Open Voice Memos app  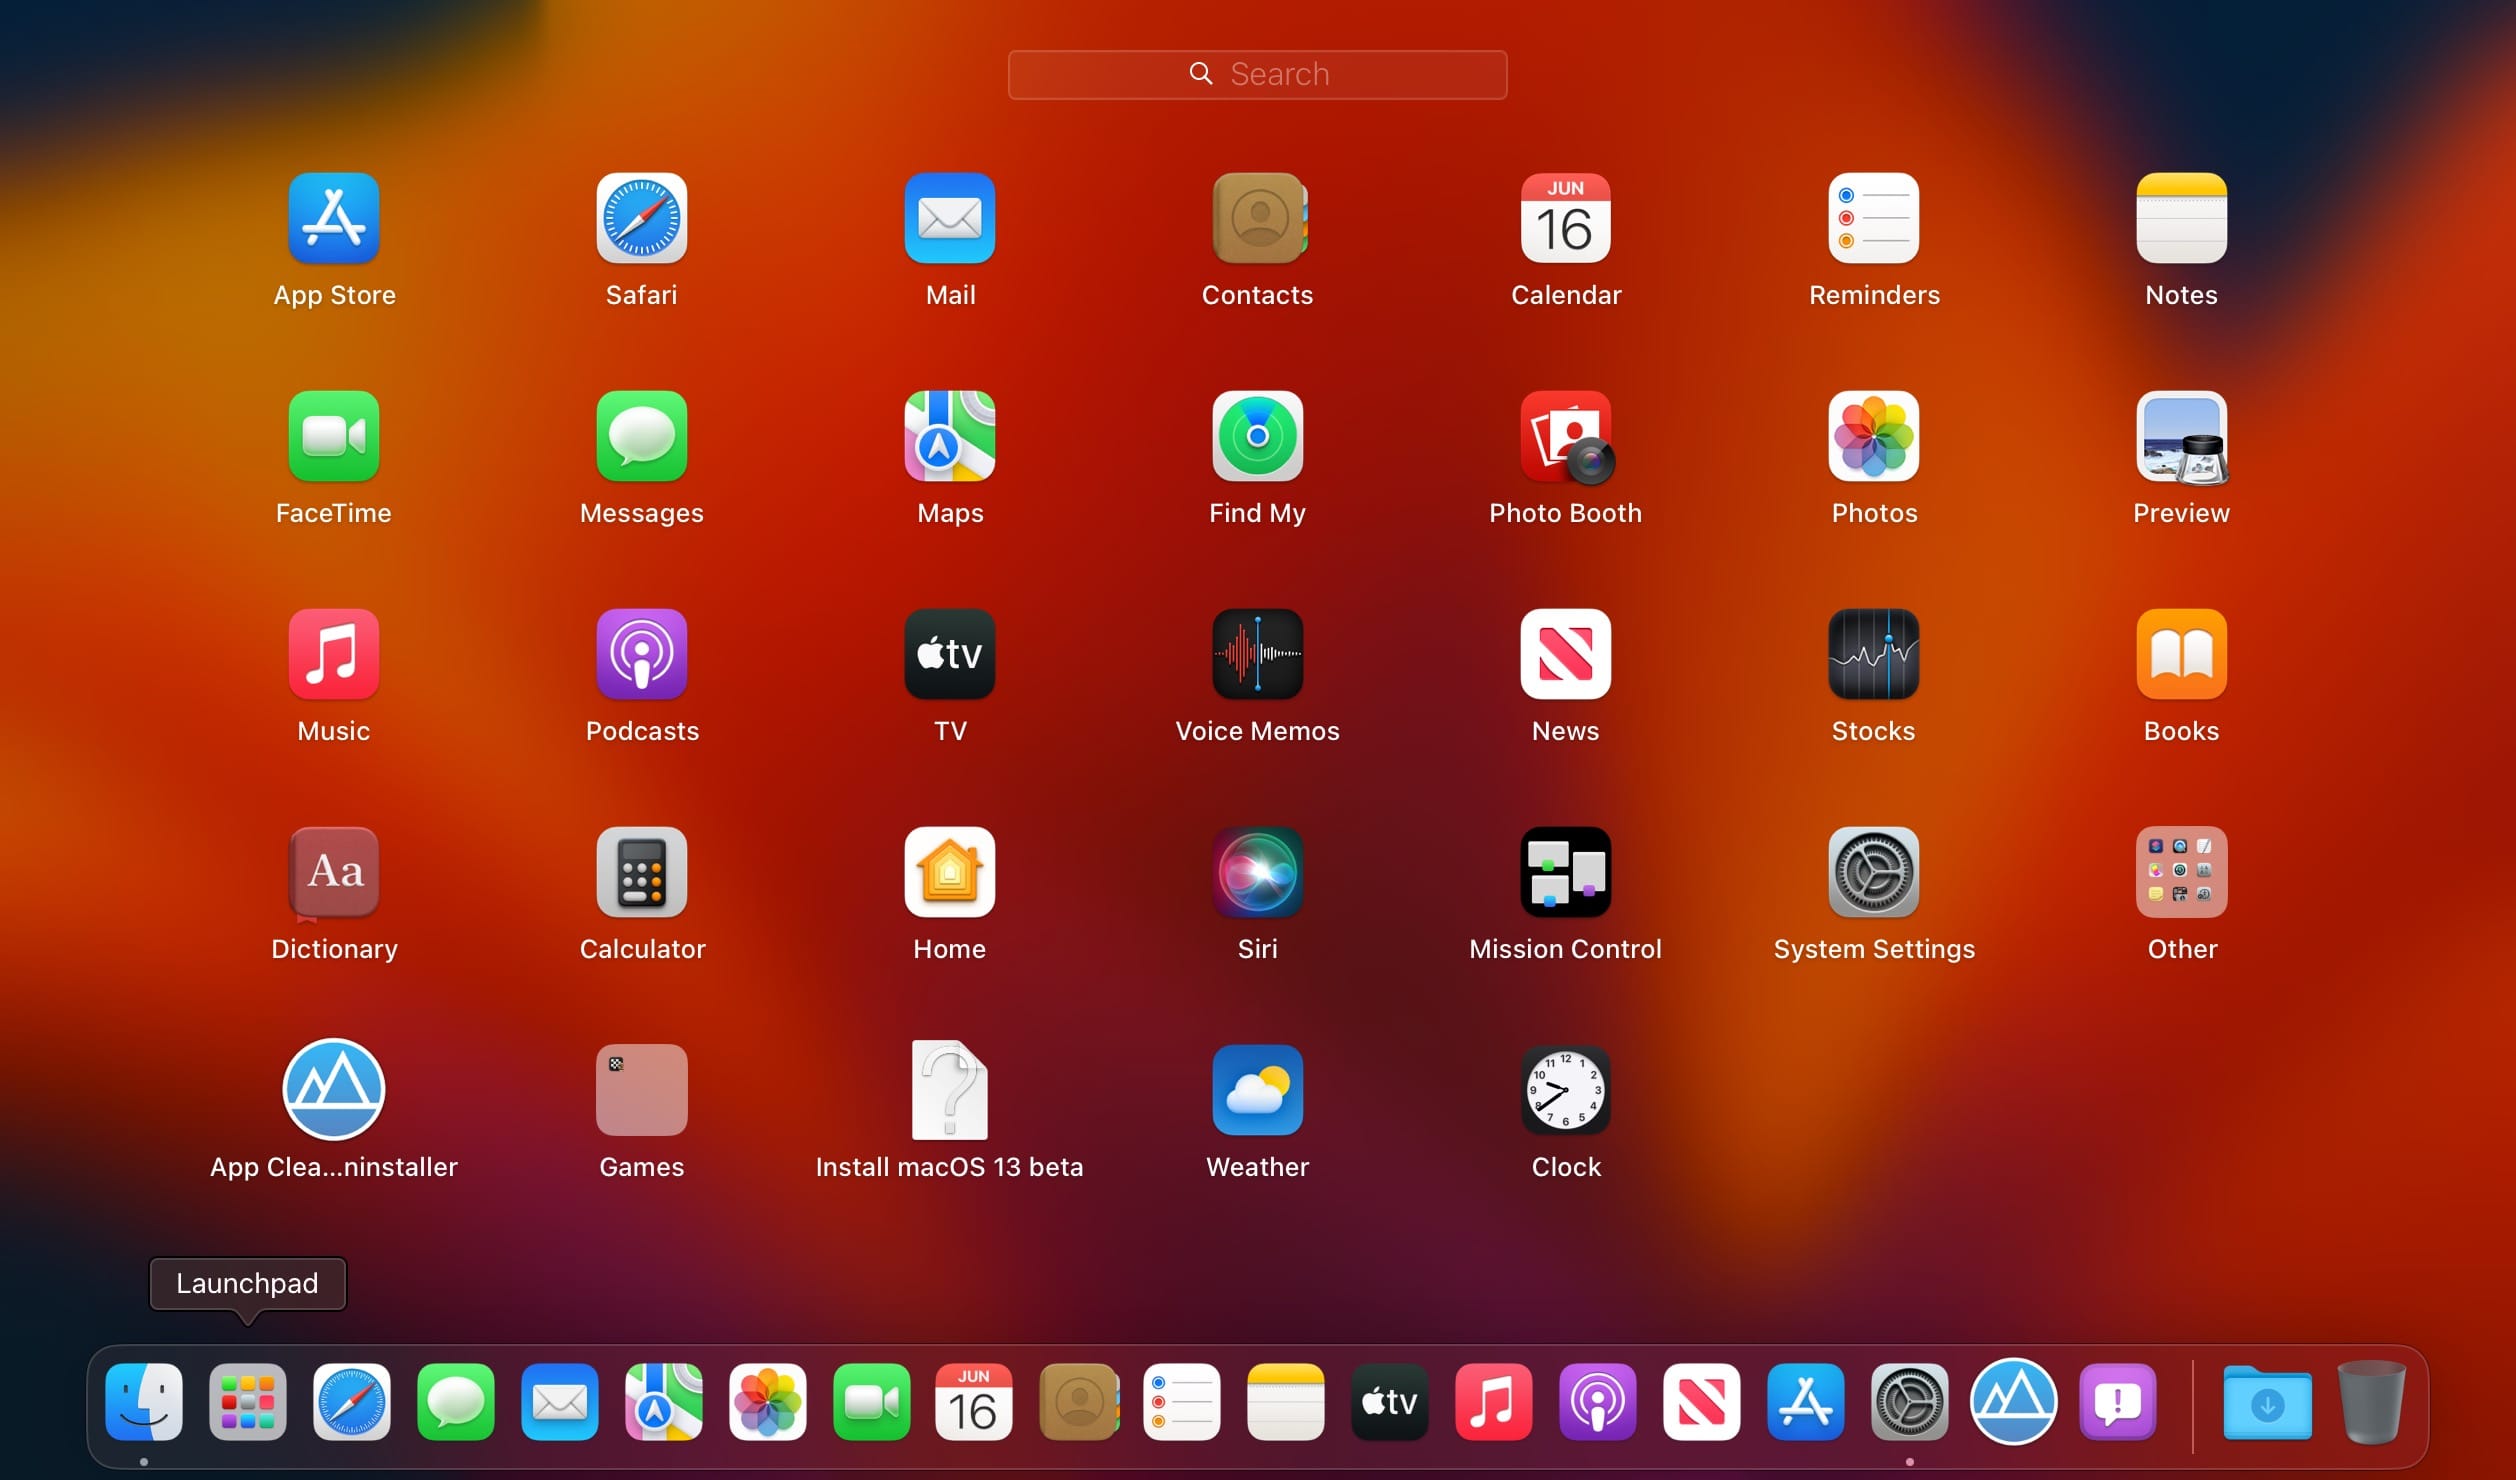(1256, 655)
